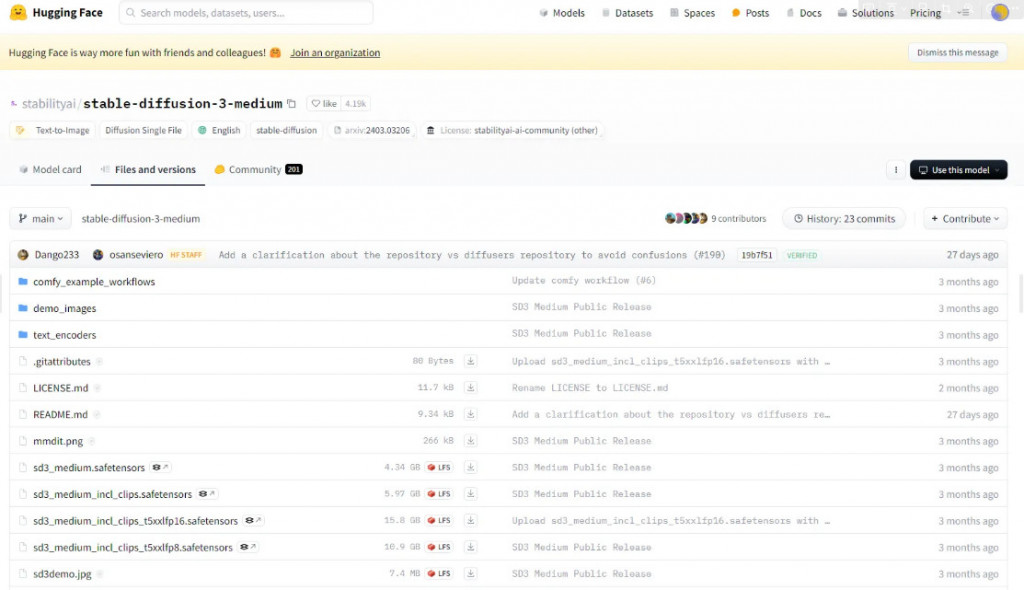Image resolution: width=1024 pixels, height=590 pixels.
Task: Expand the main branch dropdown
Action: click(x=40, y=218)
